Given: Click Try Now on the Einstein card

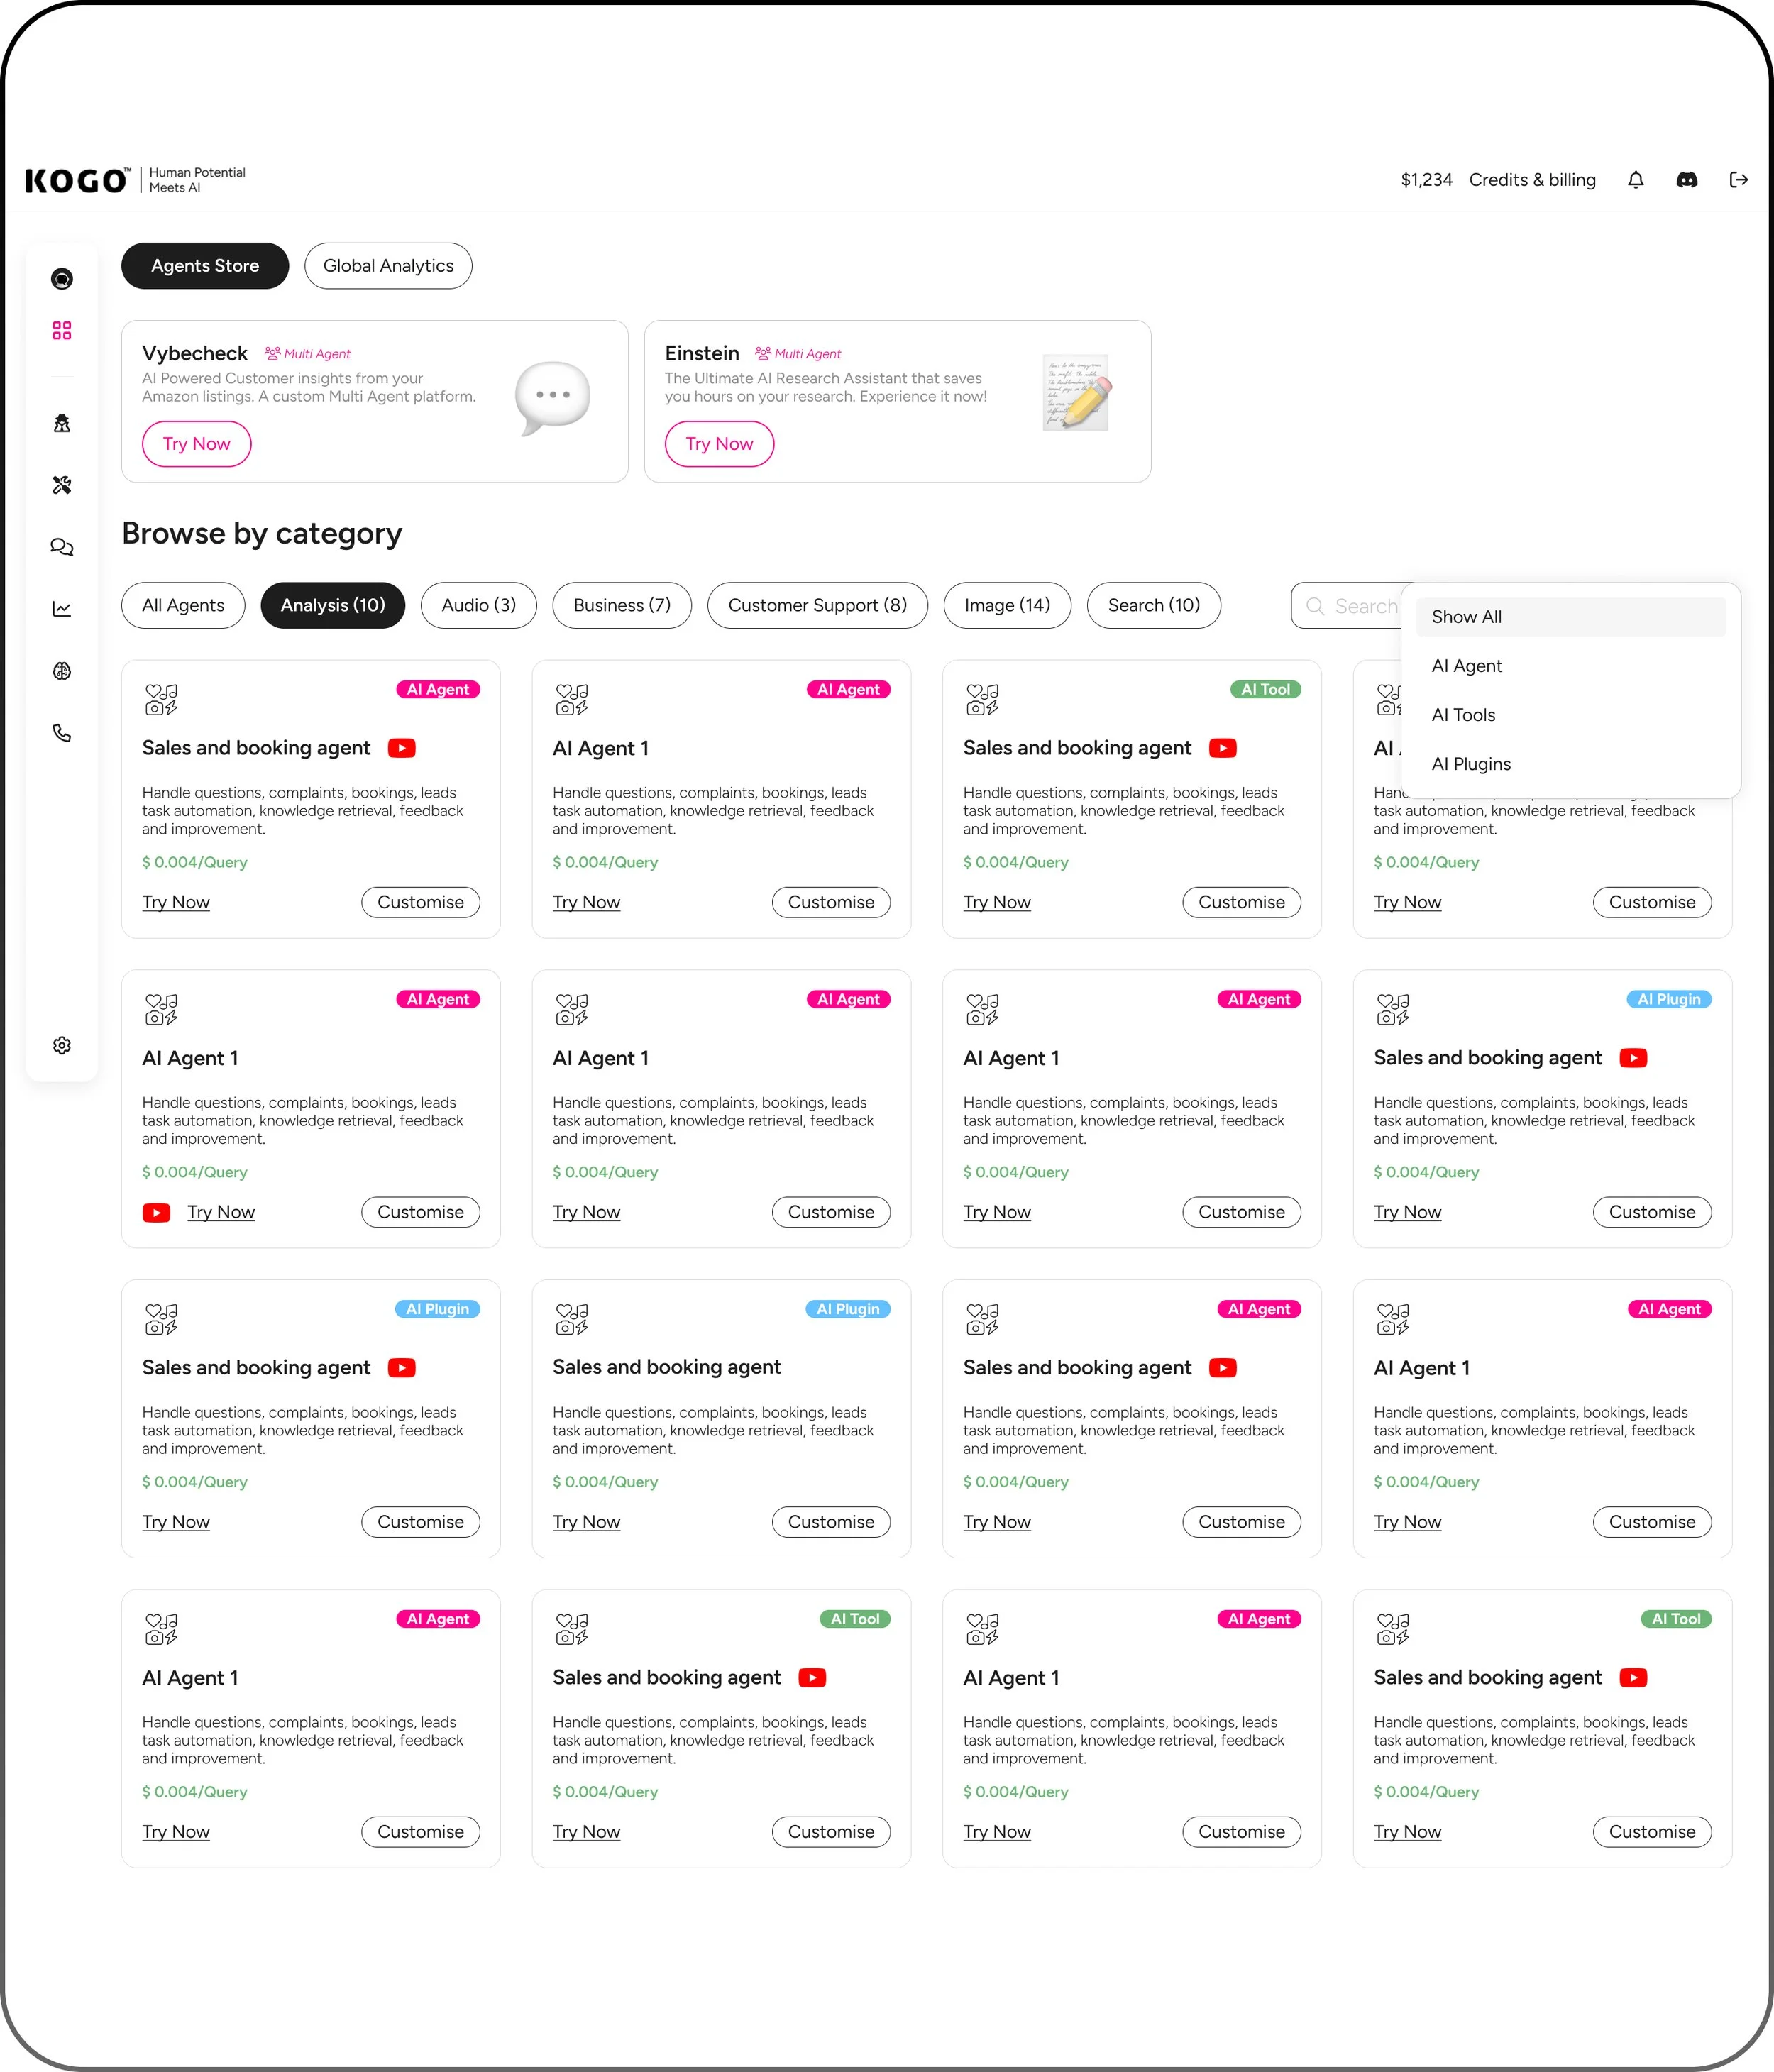Looking at the screenshot, I should coord(719,444).
